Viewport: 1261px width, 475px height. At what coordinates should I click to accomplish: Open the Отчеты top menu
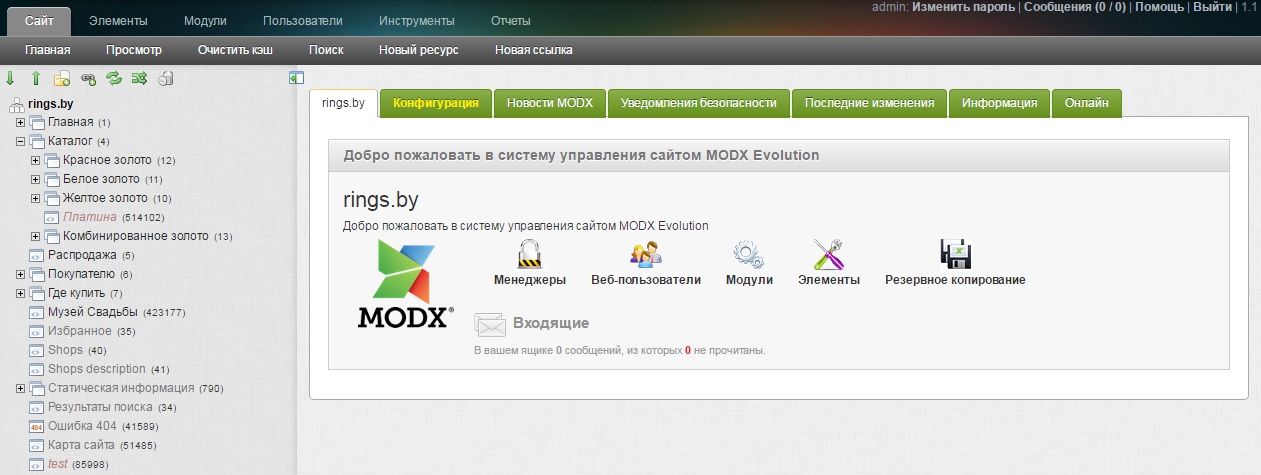[x=511, y=20]
